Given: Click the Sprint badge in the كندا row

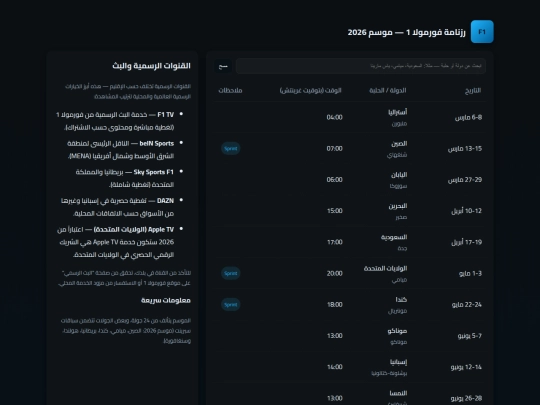Looking at the screenshot, I should click(230, 304).
